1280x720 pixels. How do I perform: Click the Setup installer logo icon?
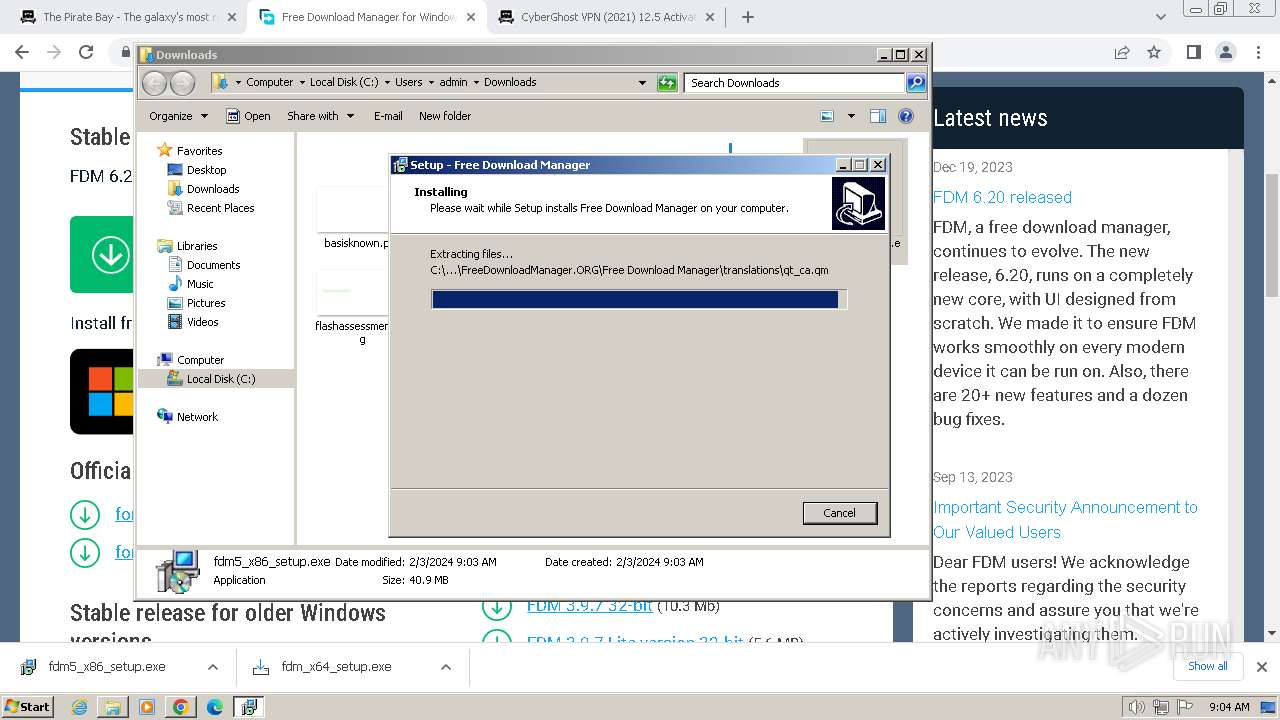click(858, 203)
